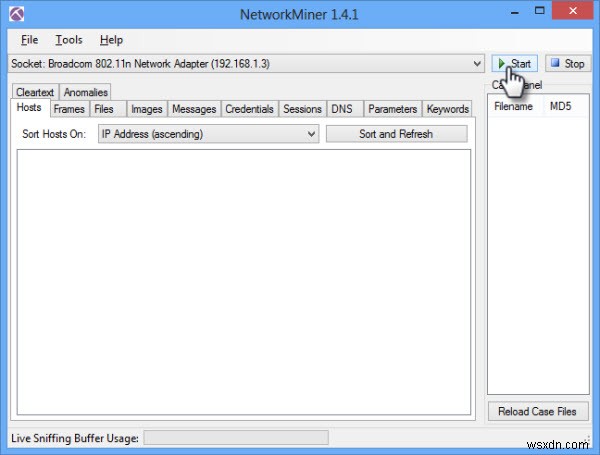
Task: Open the Help menu
Action: pyautogui.click(x=111, y=40)
